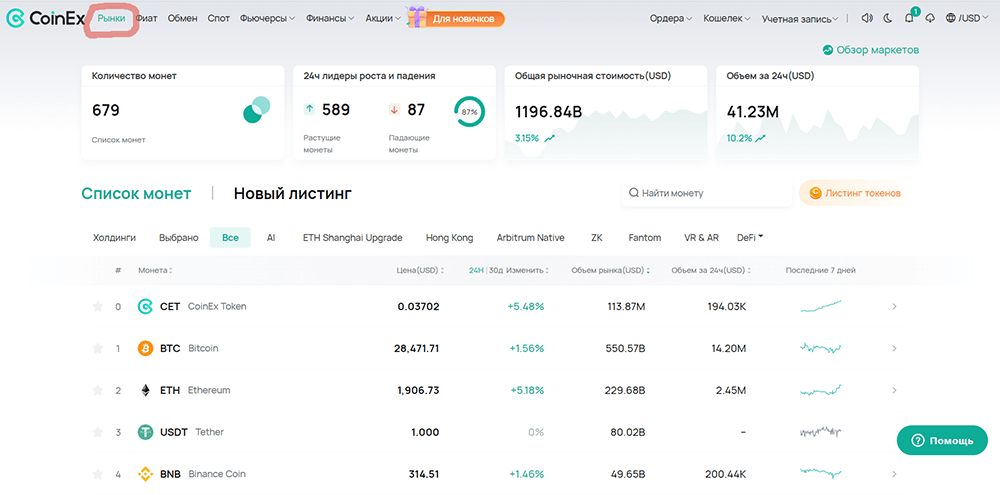Click the download app cloud icon
This screenshot has width=1000, height=495.
(x=930, y=18)
